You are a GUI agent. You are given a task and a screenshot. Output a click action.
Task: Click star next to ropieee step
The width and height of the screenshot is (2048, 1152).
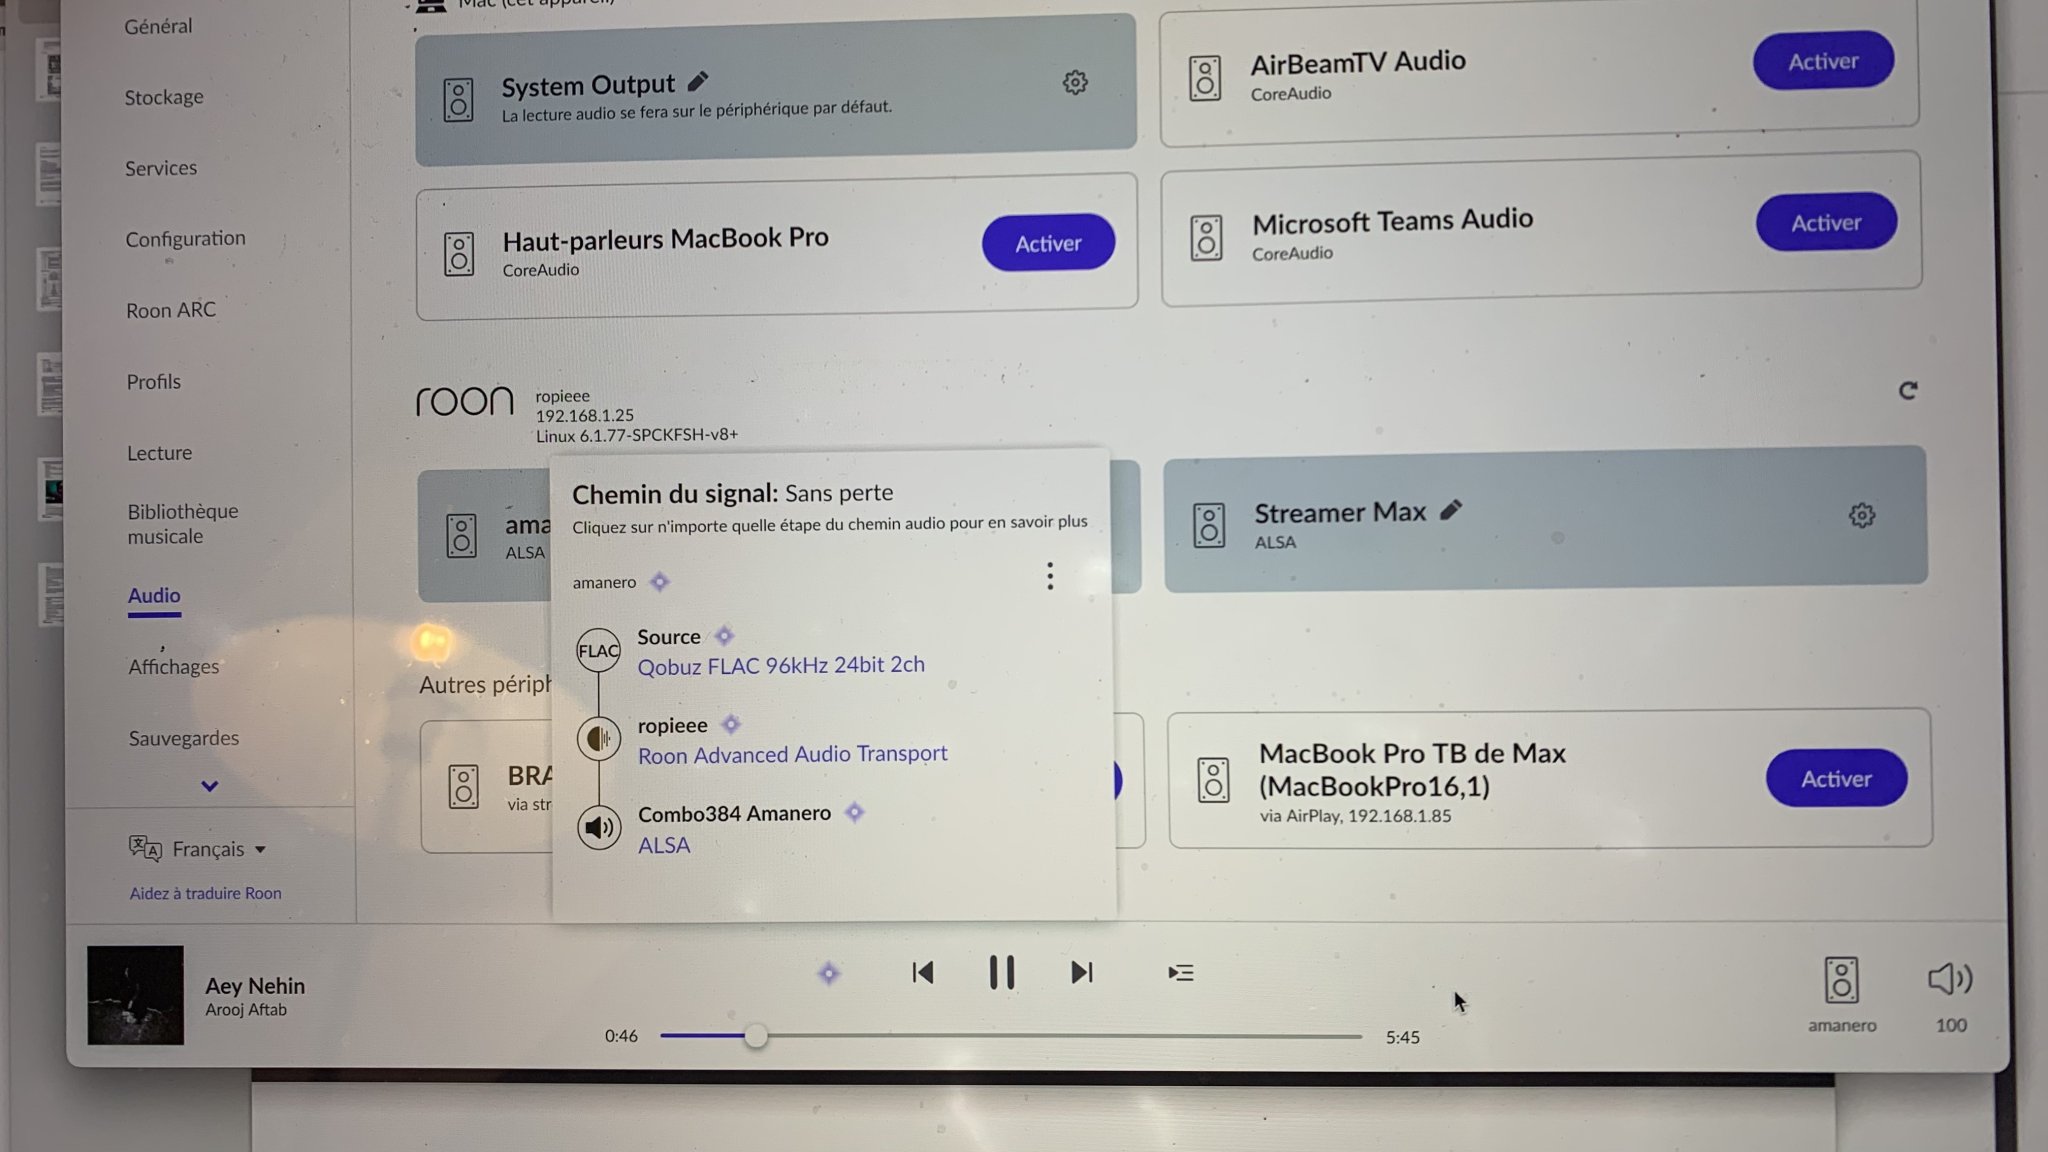(x=731, y=724)
